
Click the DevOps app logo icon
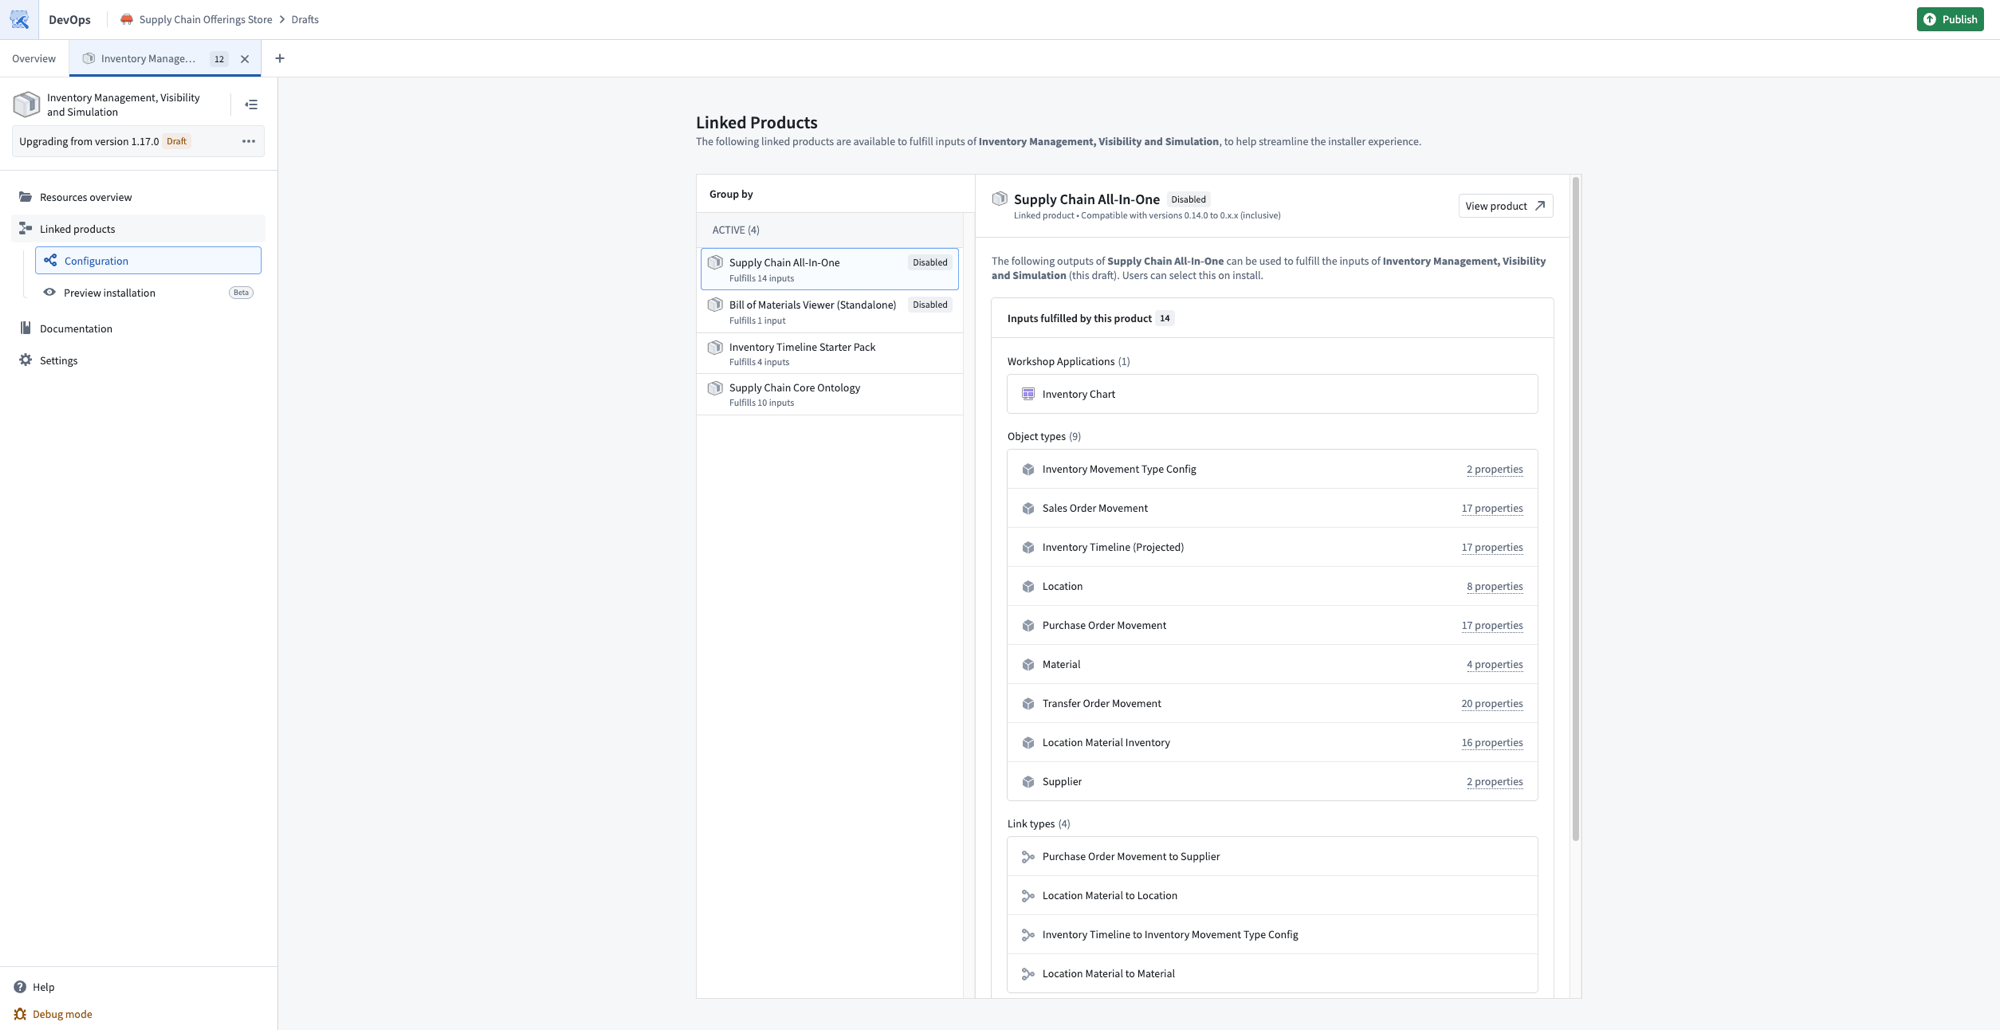(19, 19)
